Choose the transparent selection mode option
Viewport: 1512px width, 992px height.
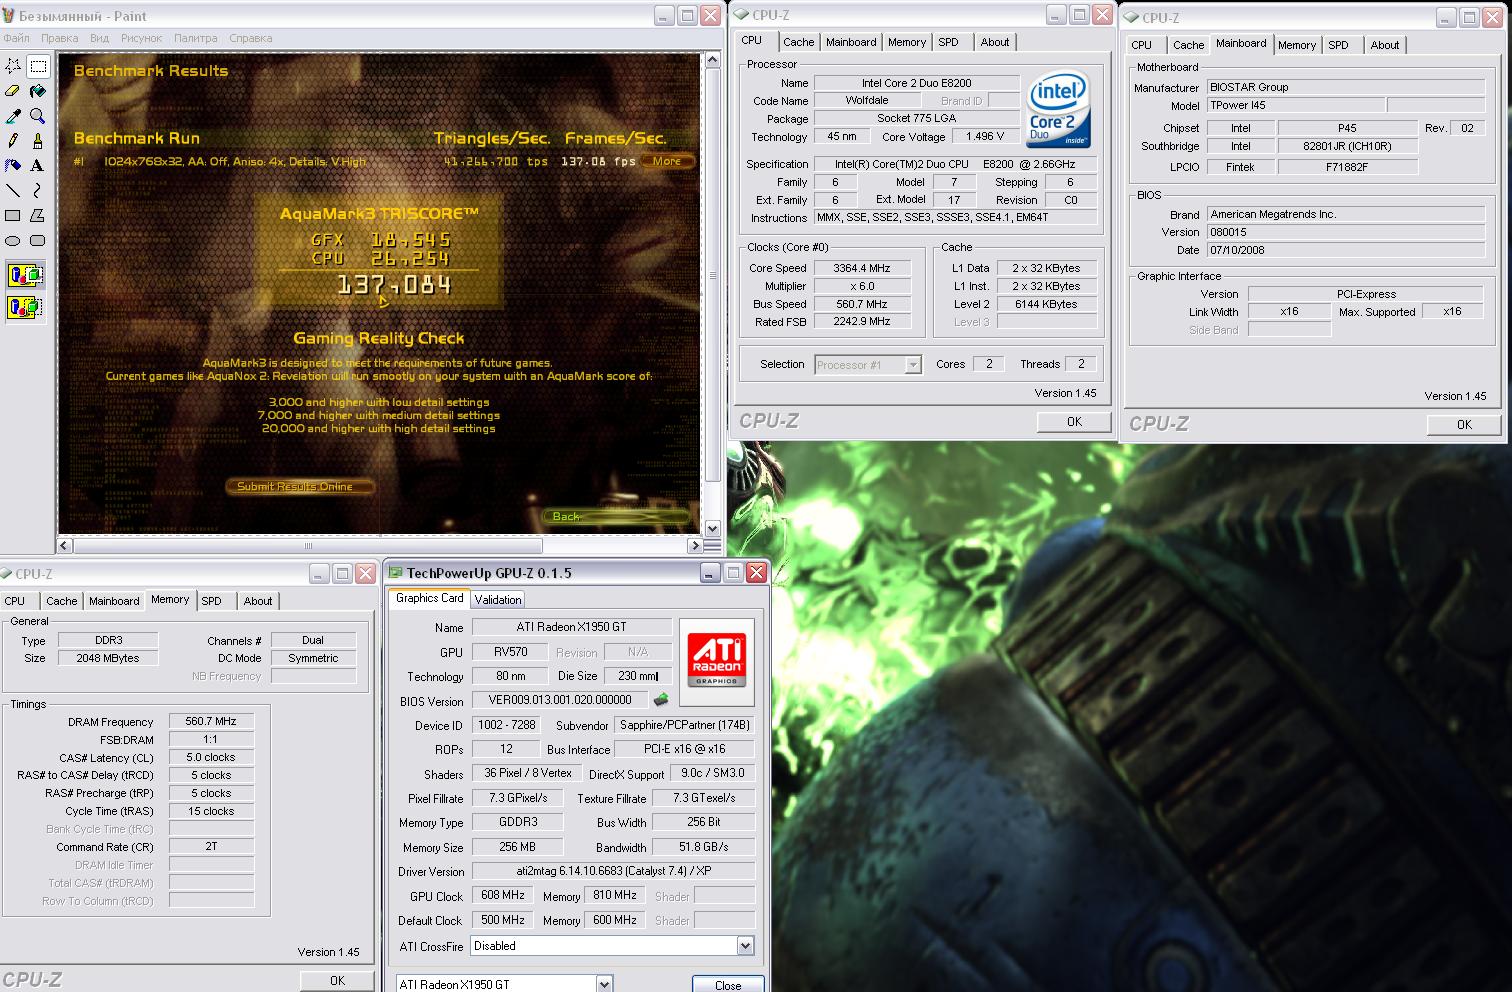click(26, 307)
